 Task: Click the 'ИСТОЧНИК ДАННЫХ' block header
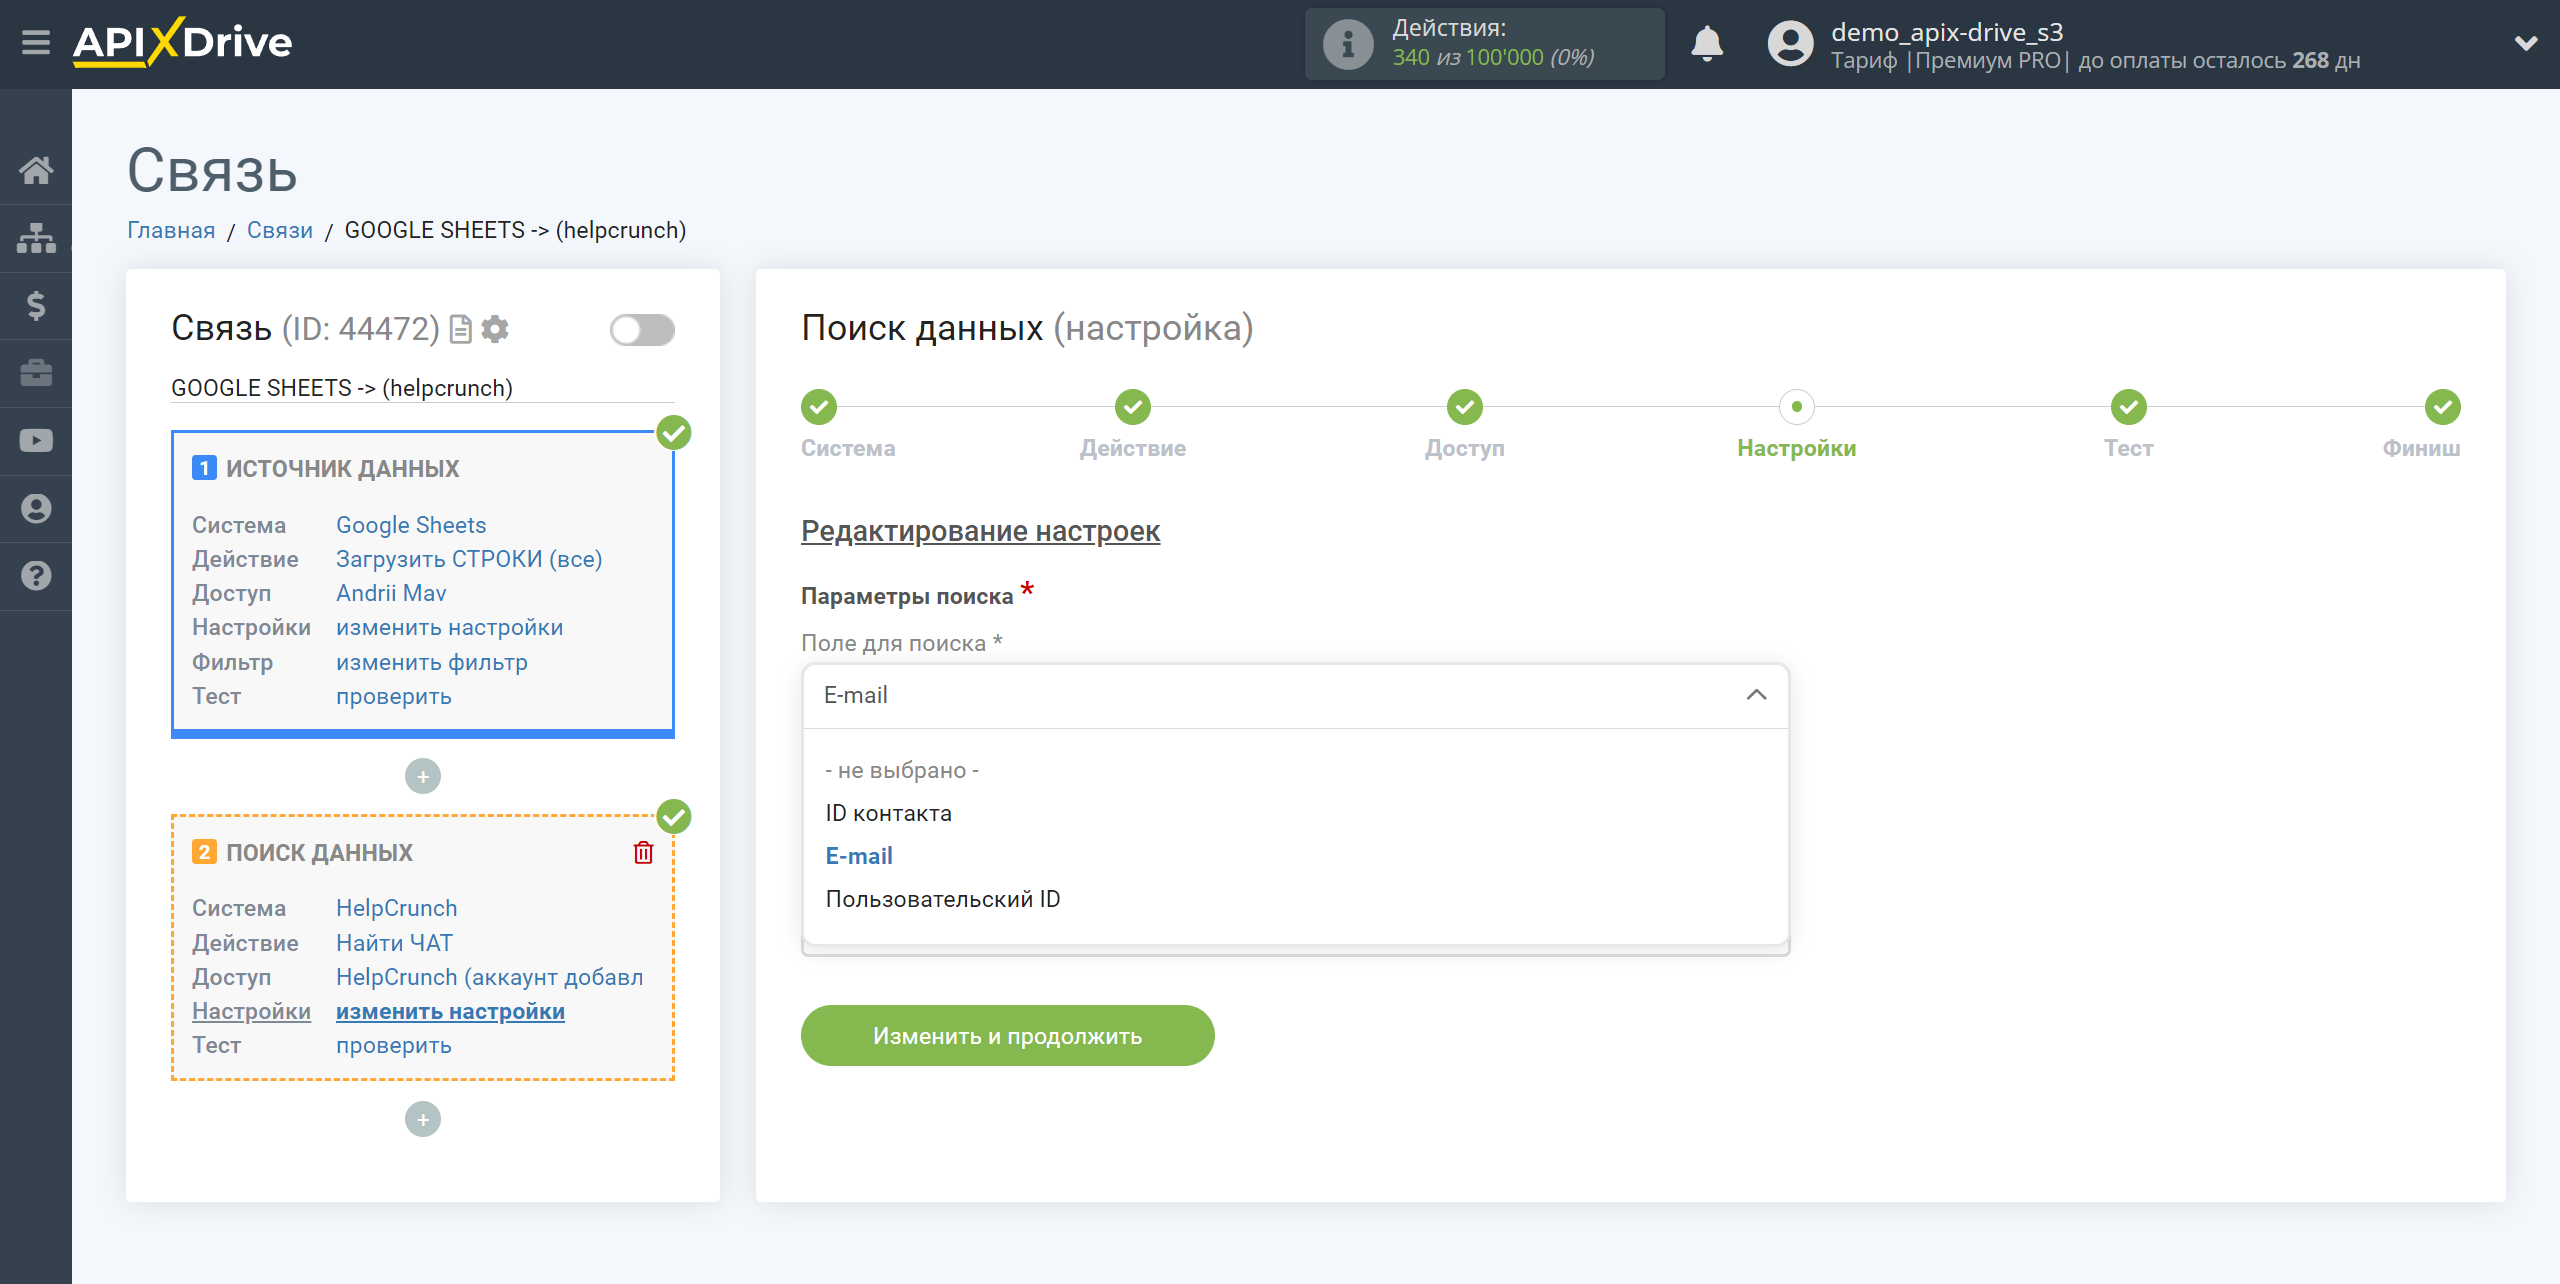point(342,469)
